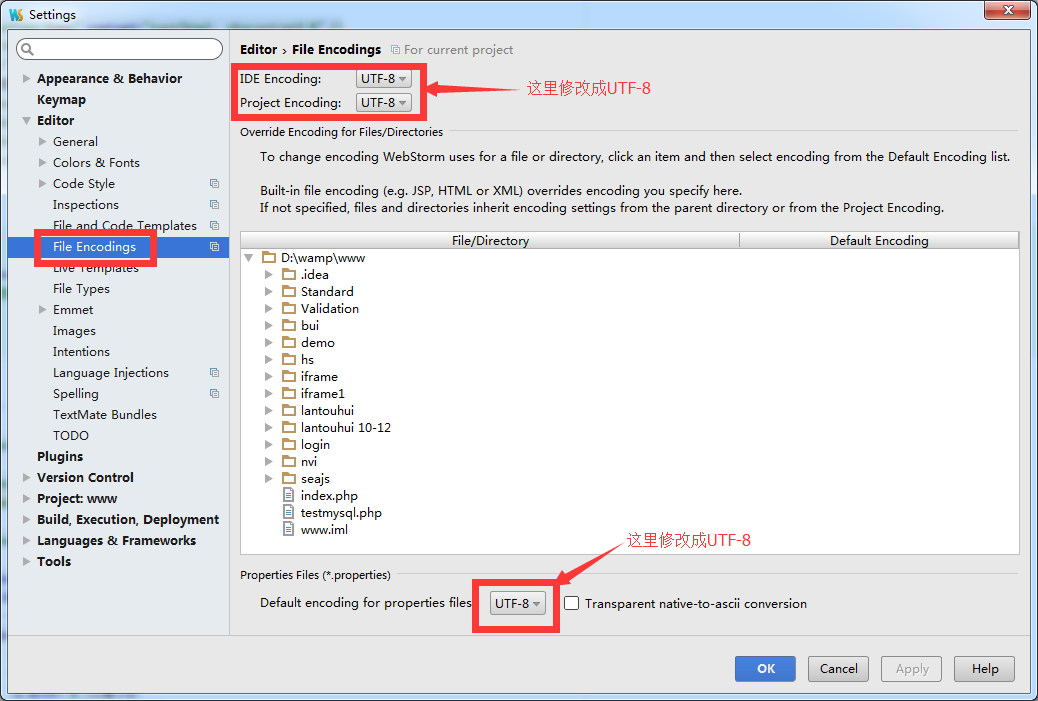Click the Help button
This screenshot has height=701, width=1038.
pyautogui.click(x=984, y=669)
